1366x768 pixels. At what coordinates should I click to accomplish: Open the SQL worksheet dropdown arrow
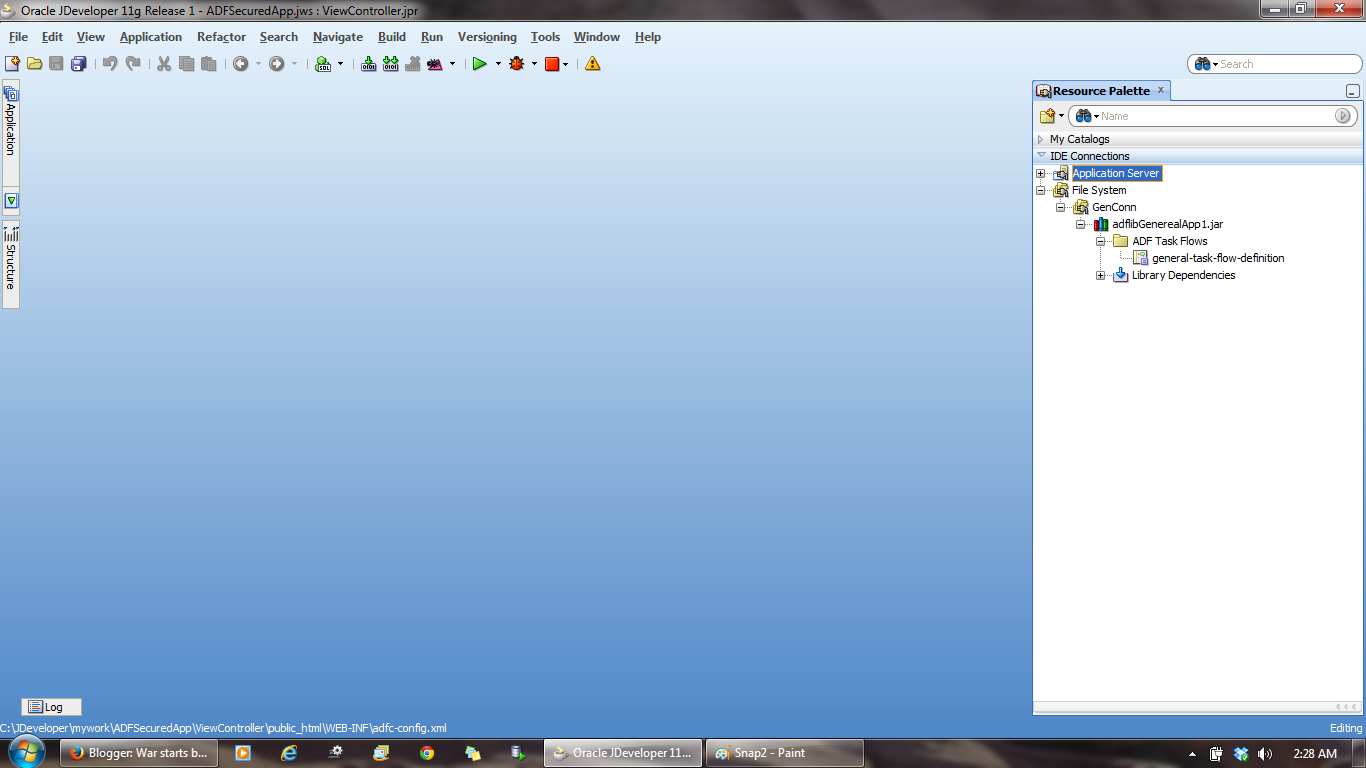[x=340, y=64]
